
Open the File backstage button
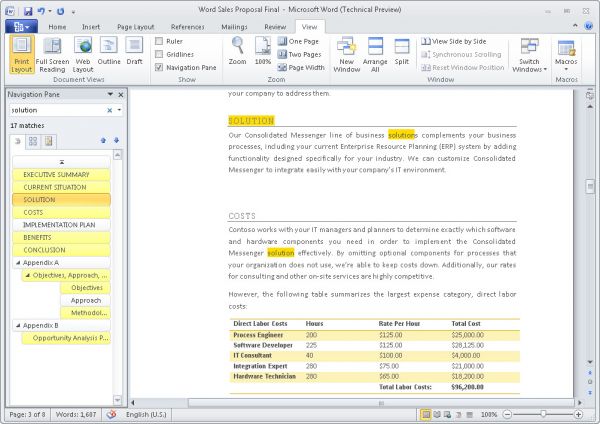click(21, 26)
